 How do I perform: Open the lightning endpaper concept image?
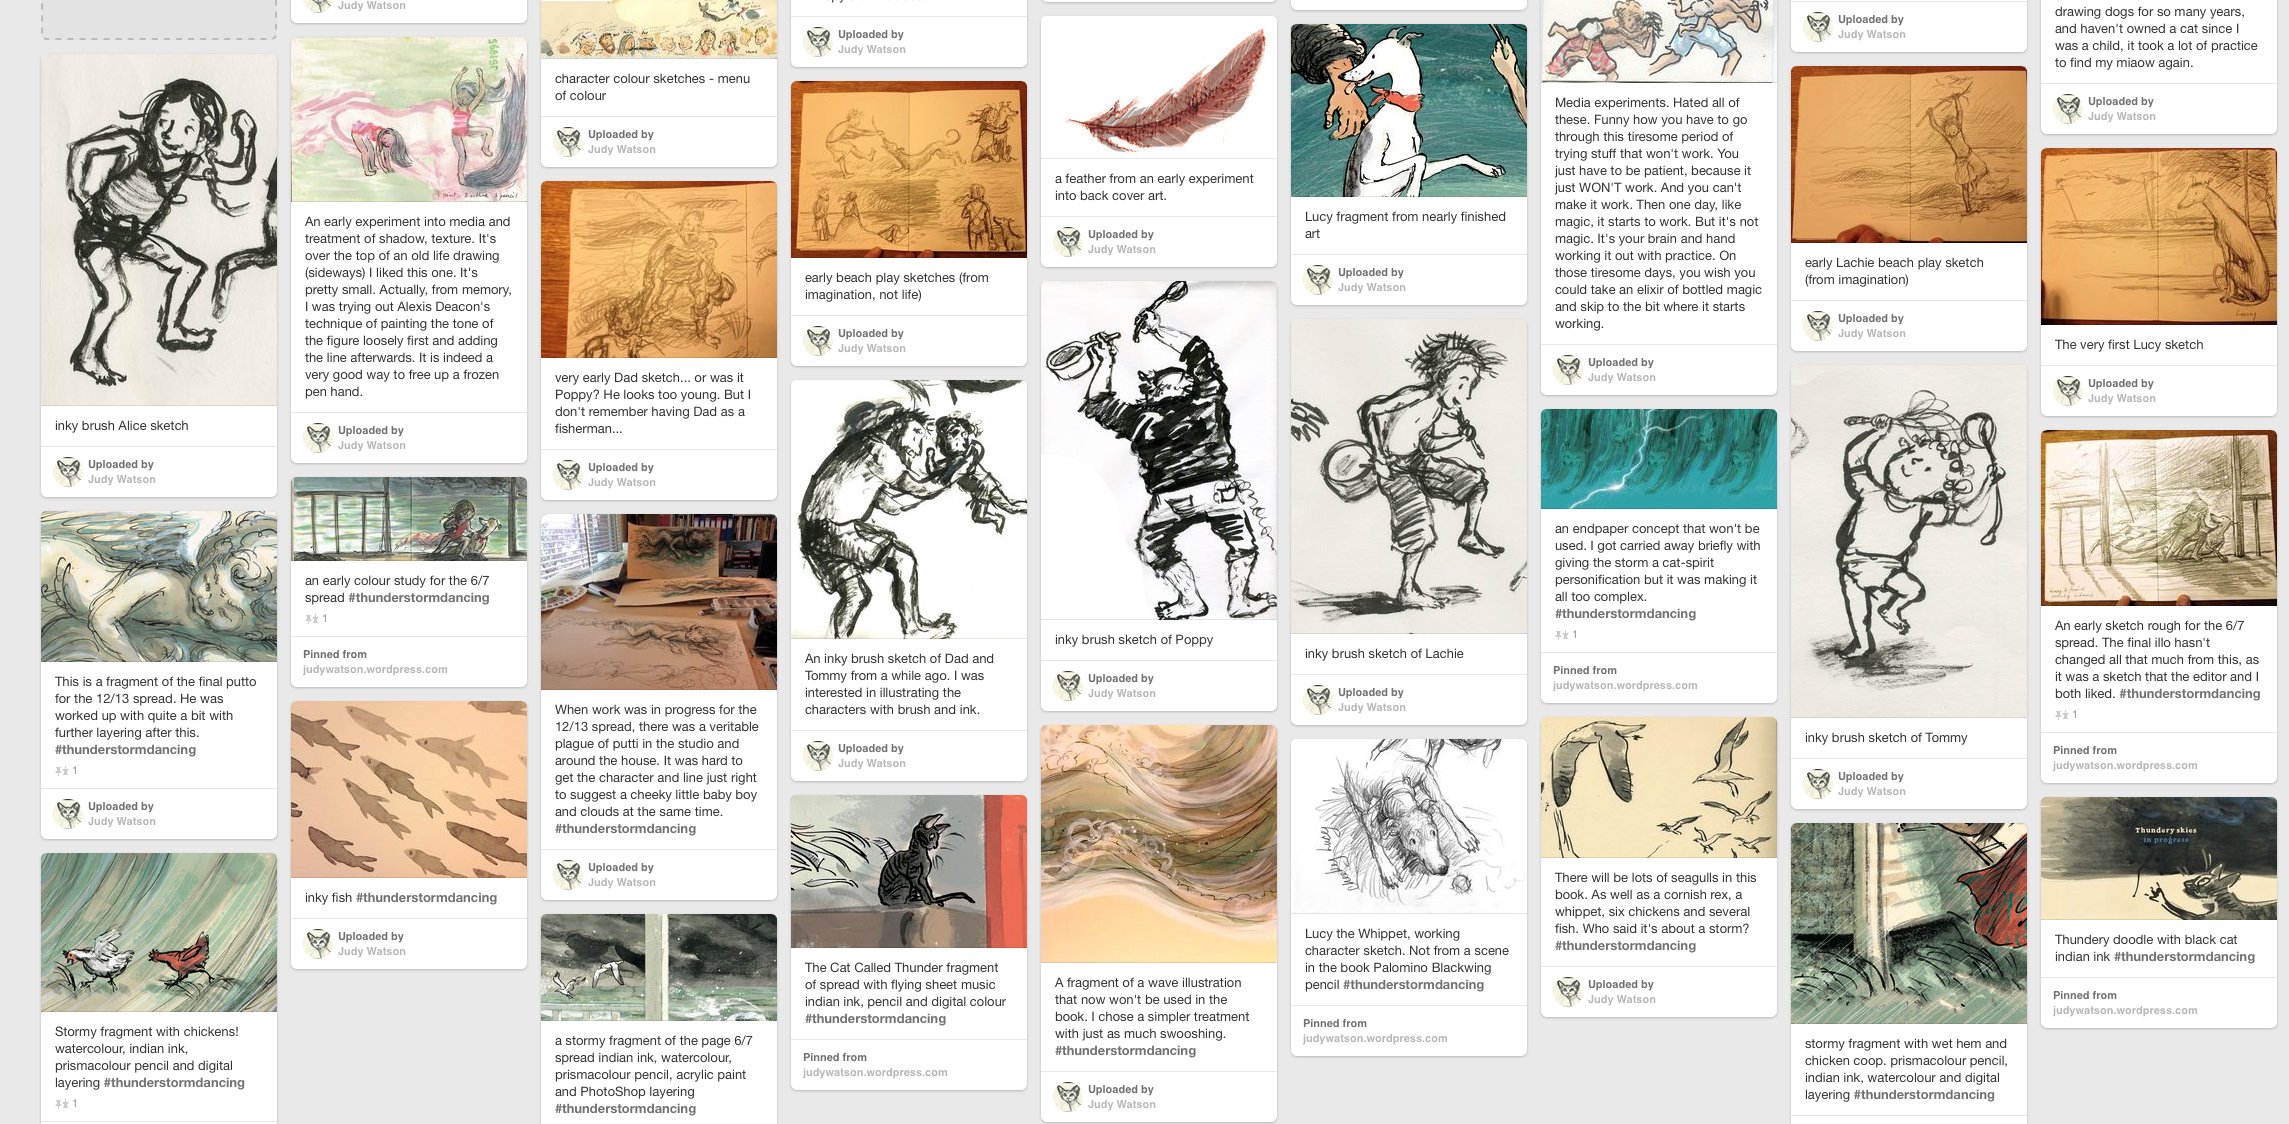(x=1659, y=459)
